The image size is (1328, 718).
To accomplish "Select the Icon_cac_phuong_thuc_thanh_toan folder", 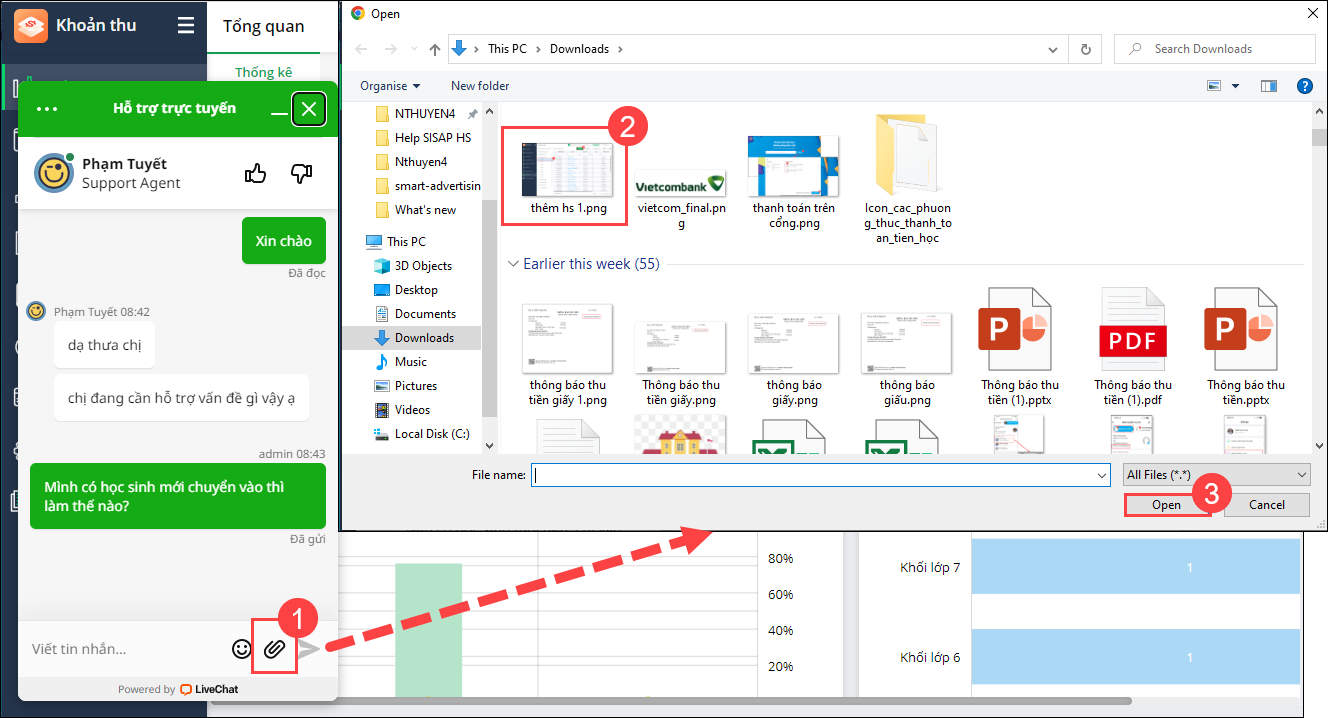I will (908, 178).
